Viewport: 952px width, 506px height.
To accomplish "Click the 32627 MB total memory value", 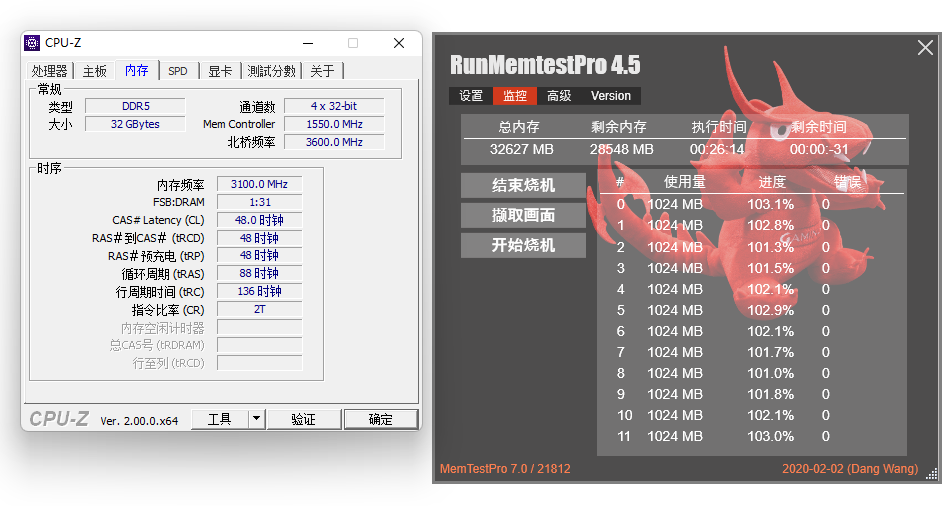I will (522, 149).
